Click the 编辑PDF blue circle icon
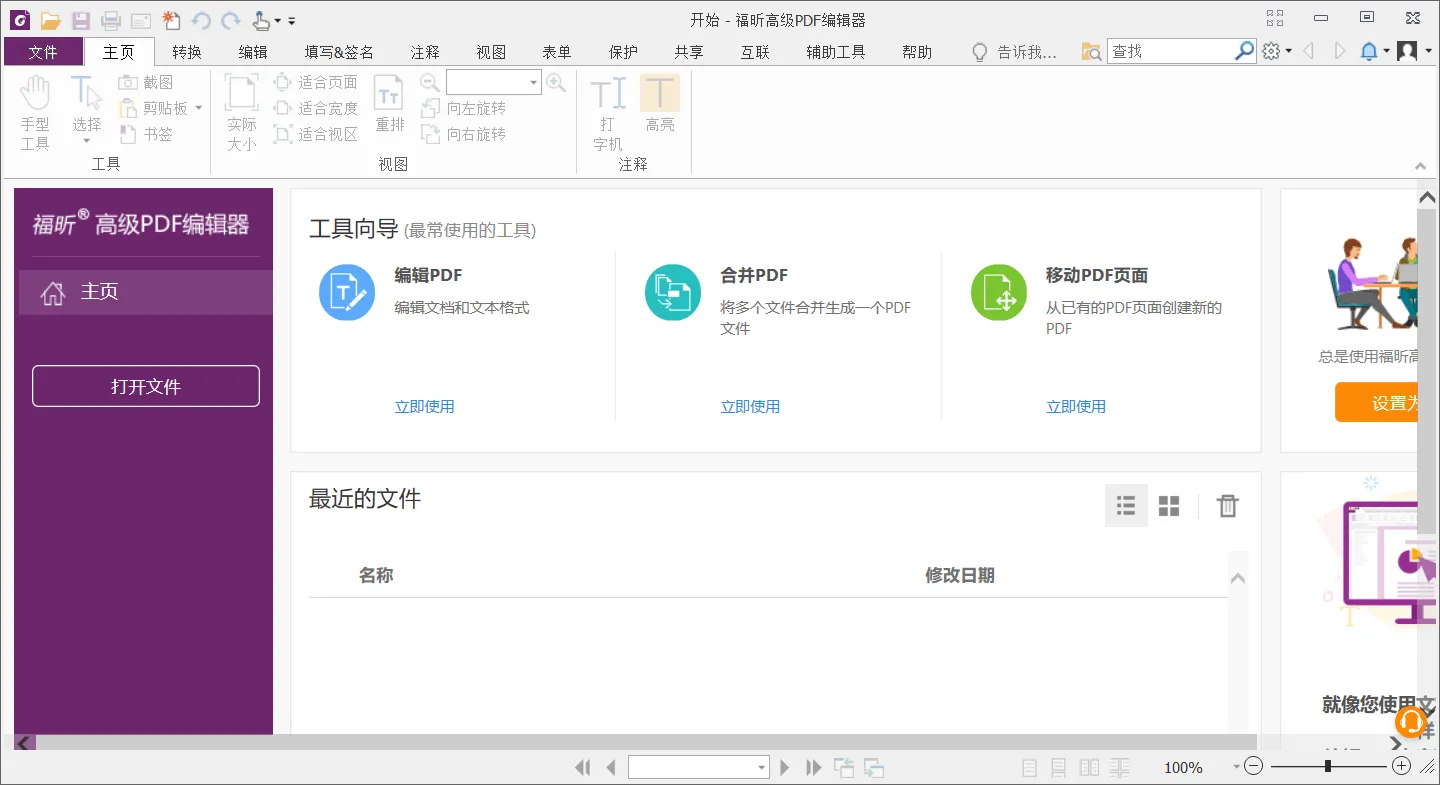The image size is (1440, 785). [347, 293]
